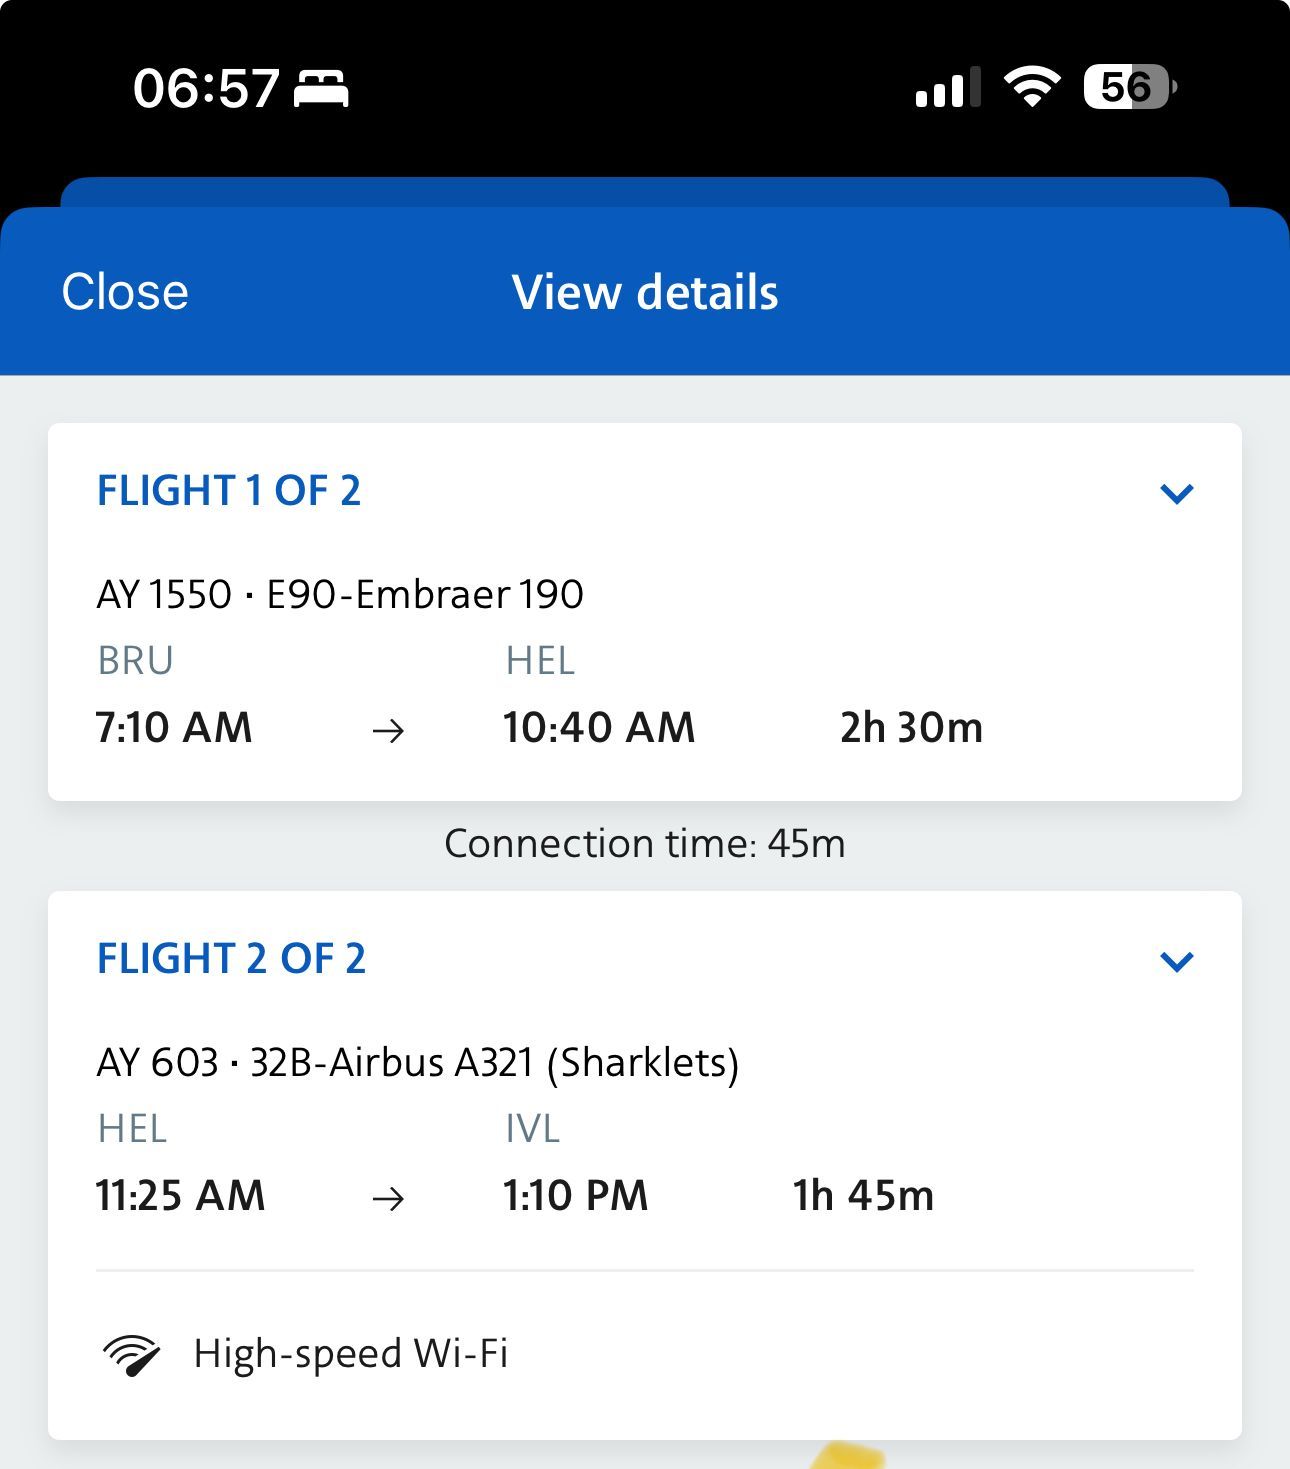The width and height of the screenshot is (1290, 1469).
Task: Tap the View details title
Action: point(645,292)
